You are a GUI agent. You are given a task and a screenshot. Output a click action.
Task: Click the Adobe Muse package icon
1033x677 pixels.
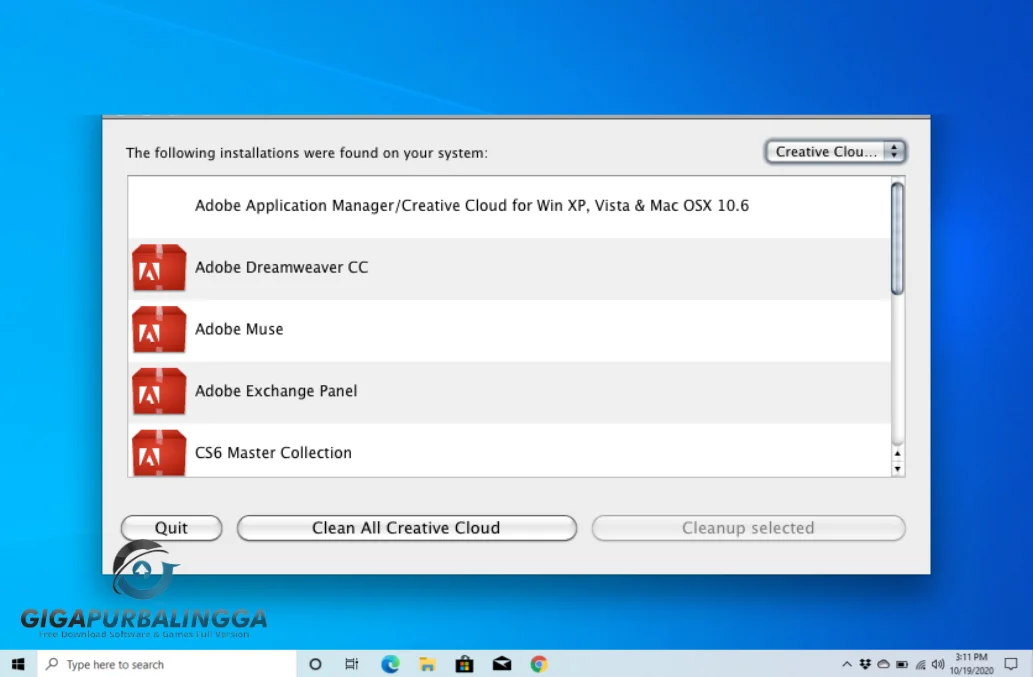point(159,329)
